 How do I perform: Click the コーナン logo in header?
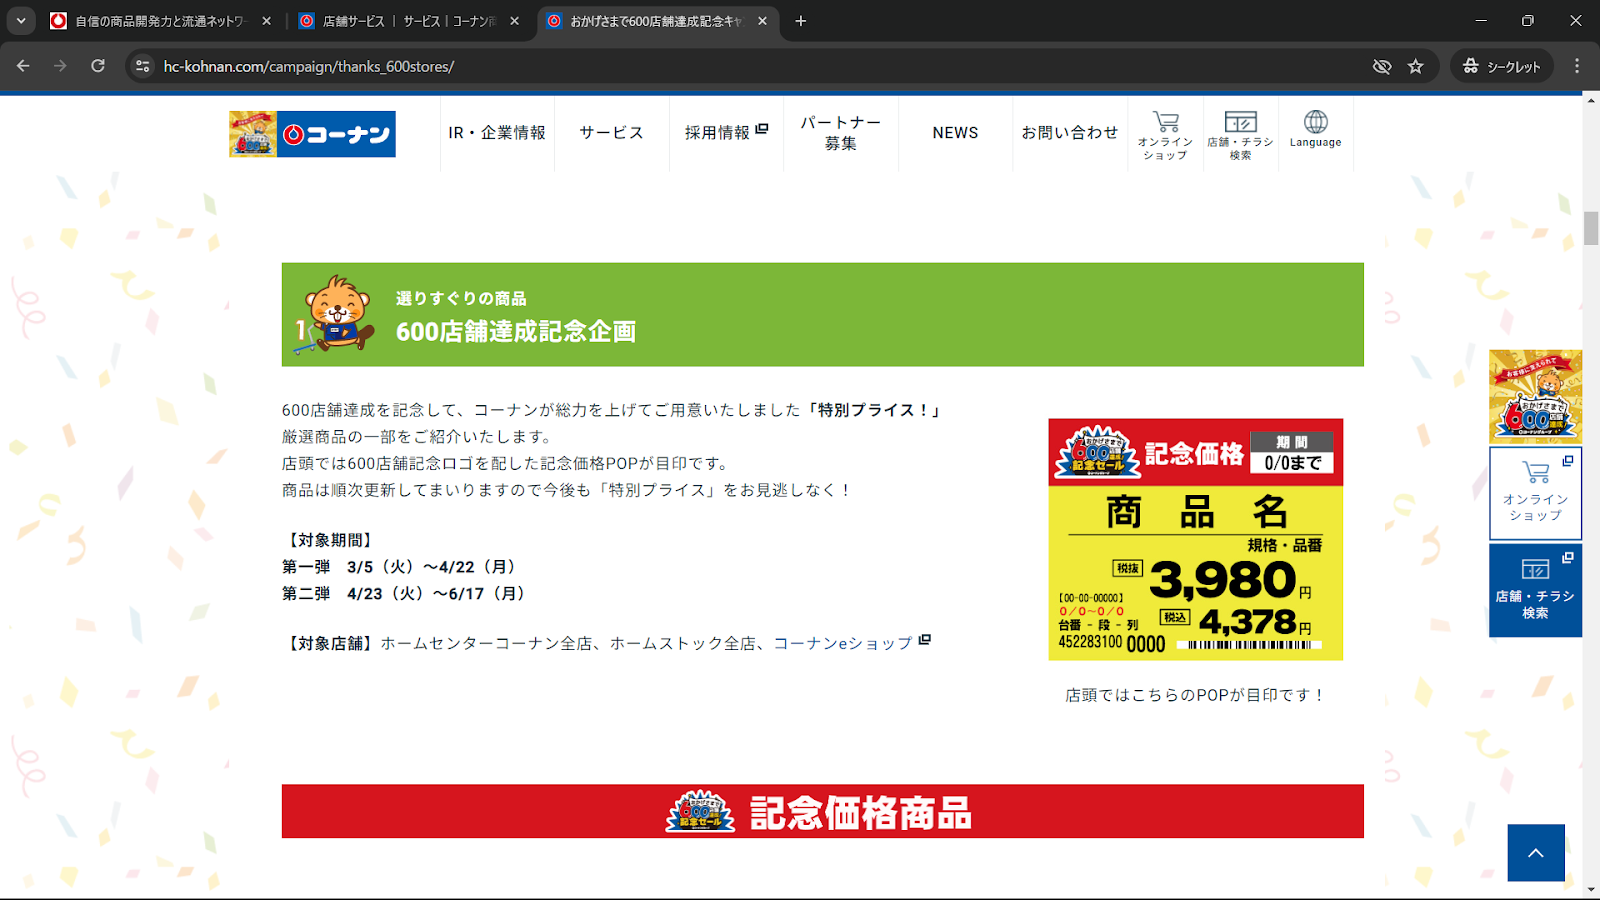tap(312, 134)
